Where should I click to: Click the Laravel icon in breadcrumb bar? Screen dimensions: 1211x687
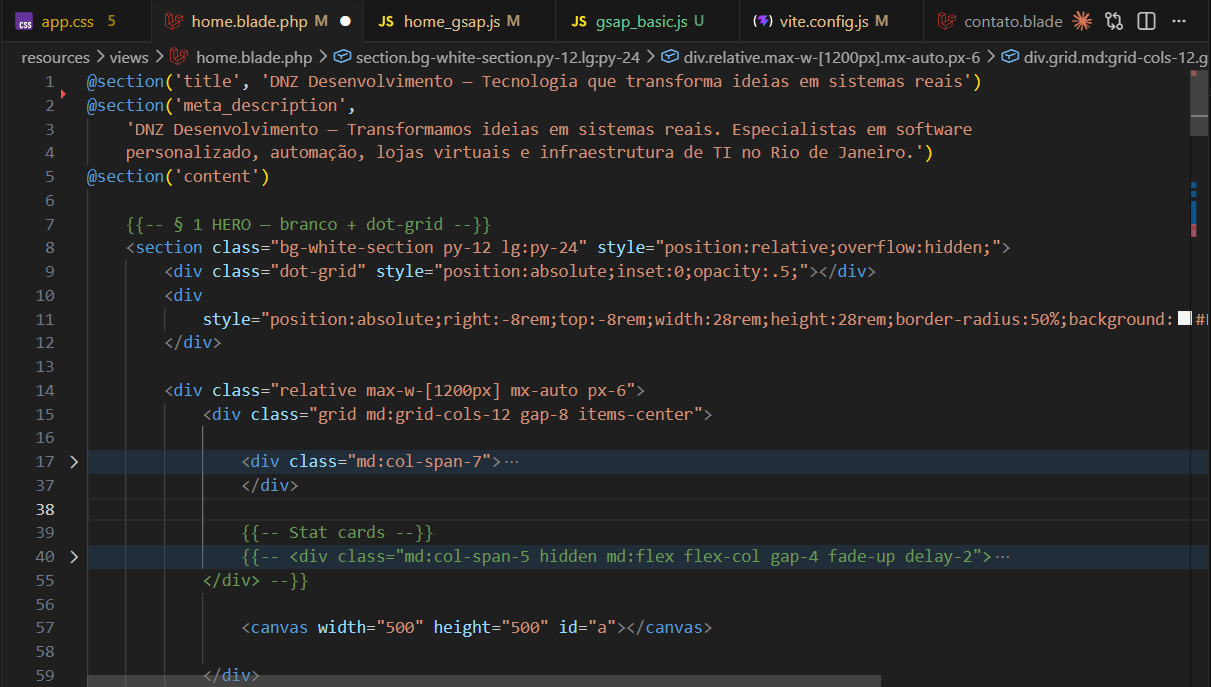(179, 57)
